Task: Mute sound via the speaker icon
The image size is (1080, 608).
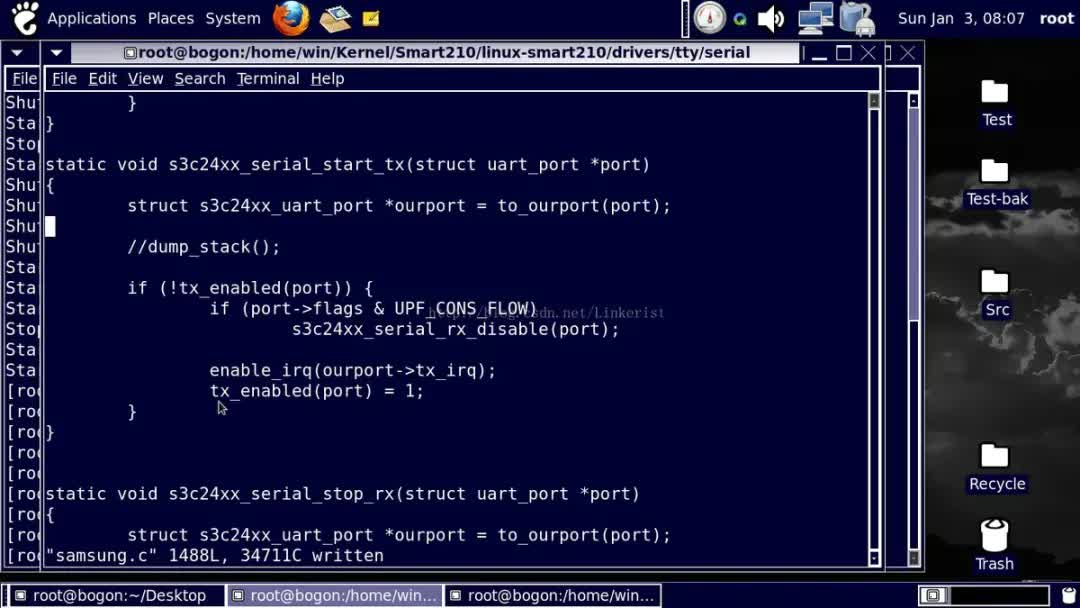Action: pyautogui.click(x=771, y=16)
